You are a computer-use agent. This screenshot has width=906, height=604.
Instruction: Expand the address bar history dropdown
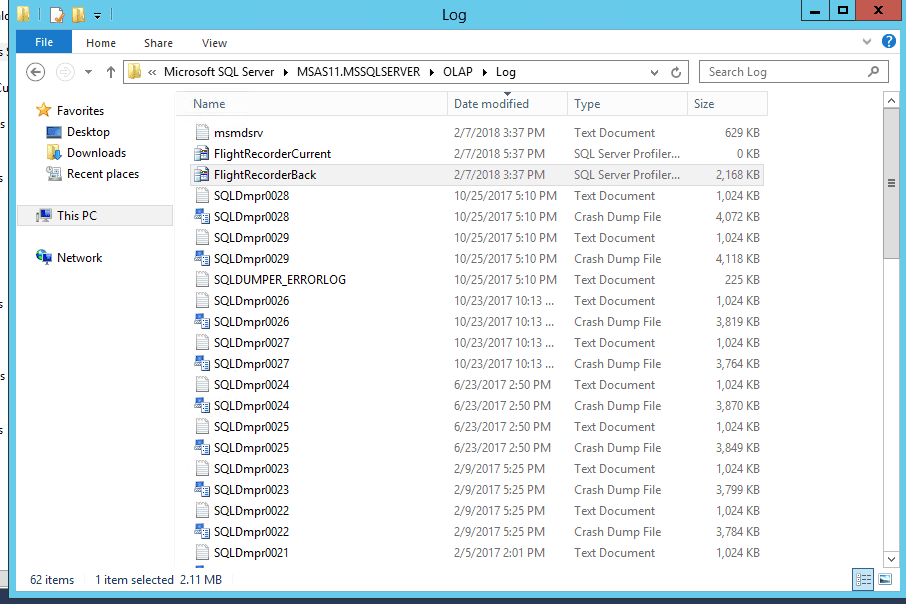pos(654,72)
